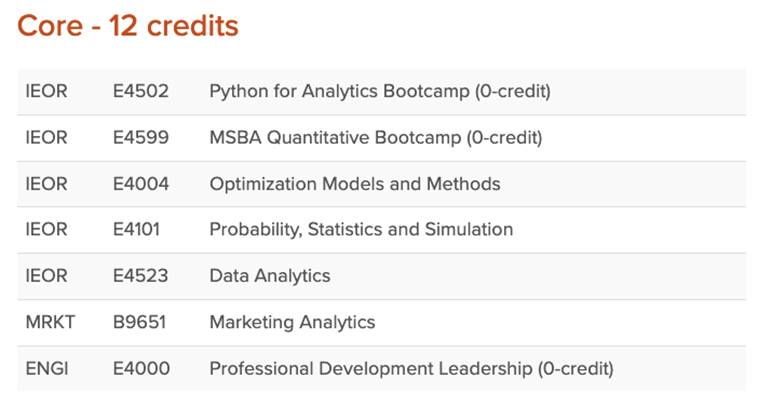The image size is (758, 406).
Task: Click course number E4000
Action: point(141,369)
